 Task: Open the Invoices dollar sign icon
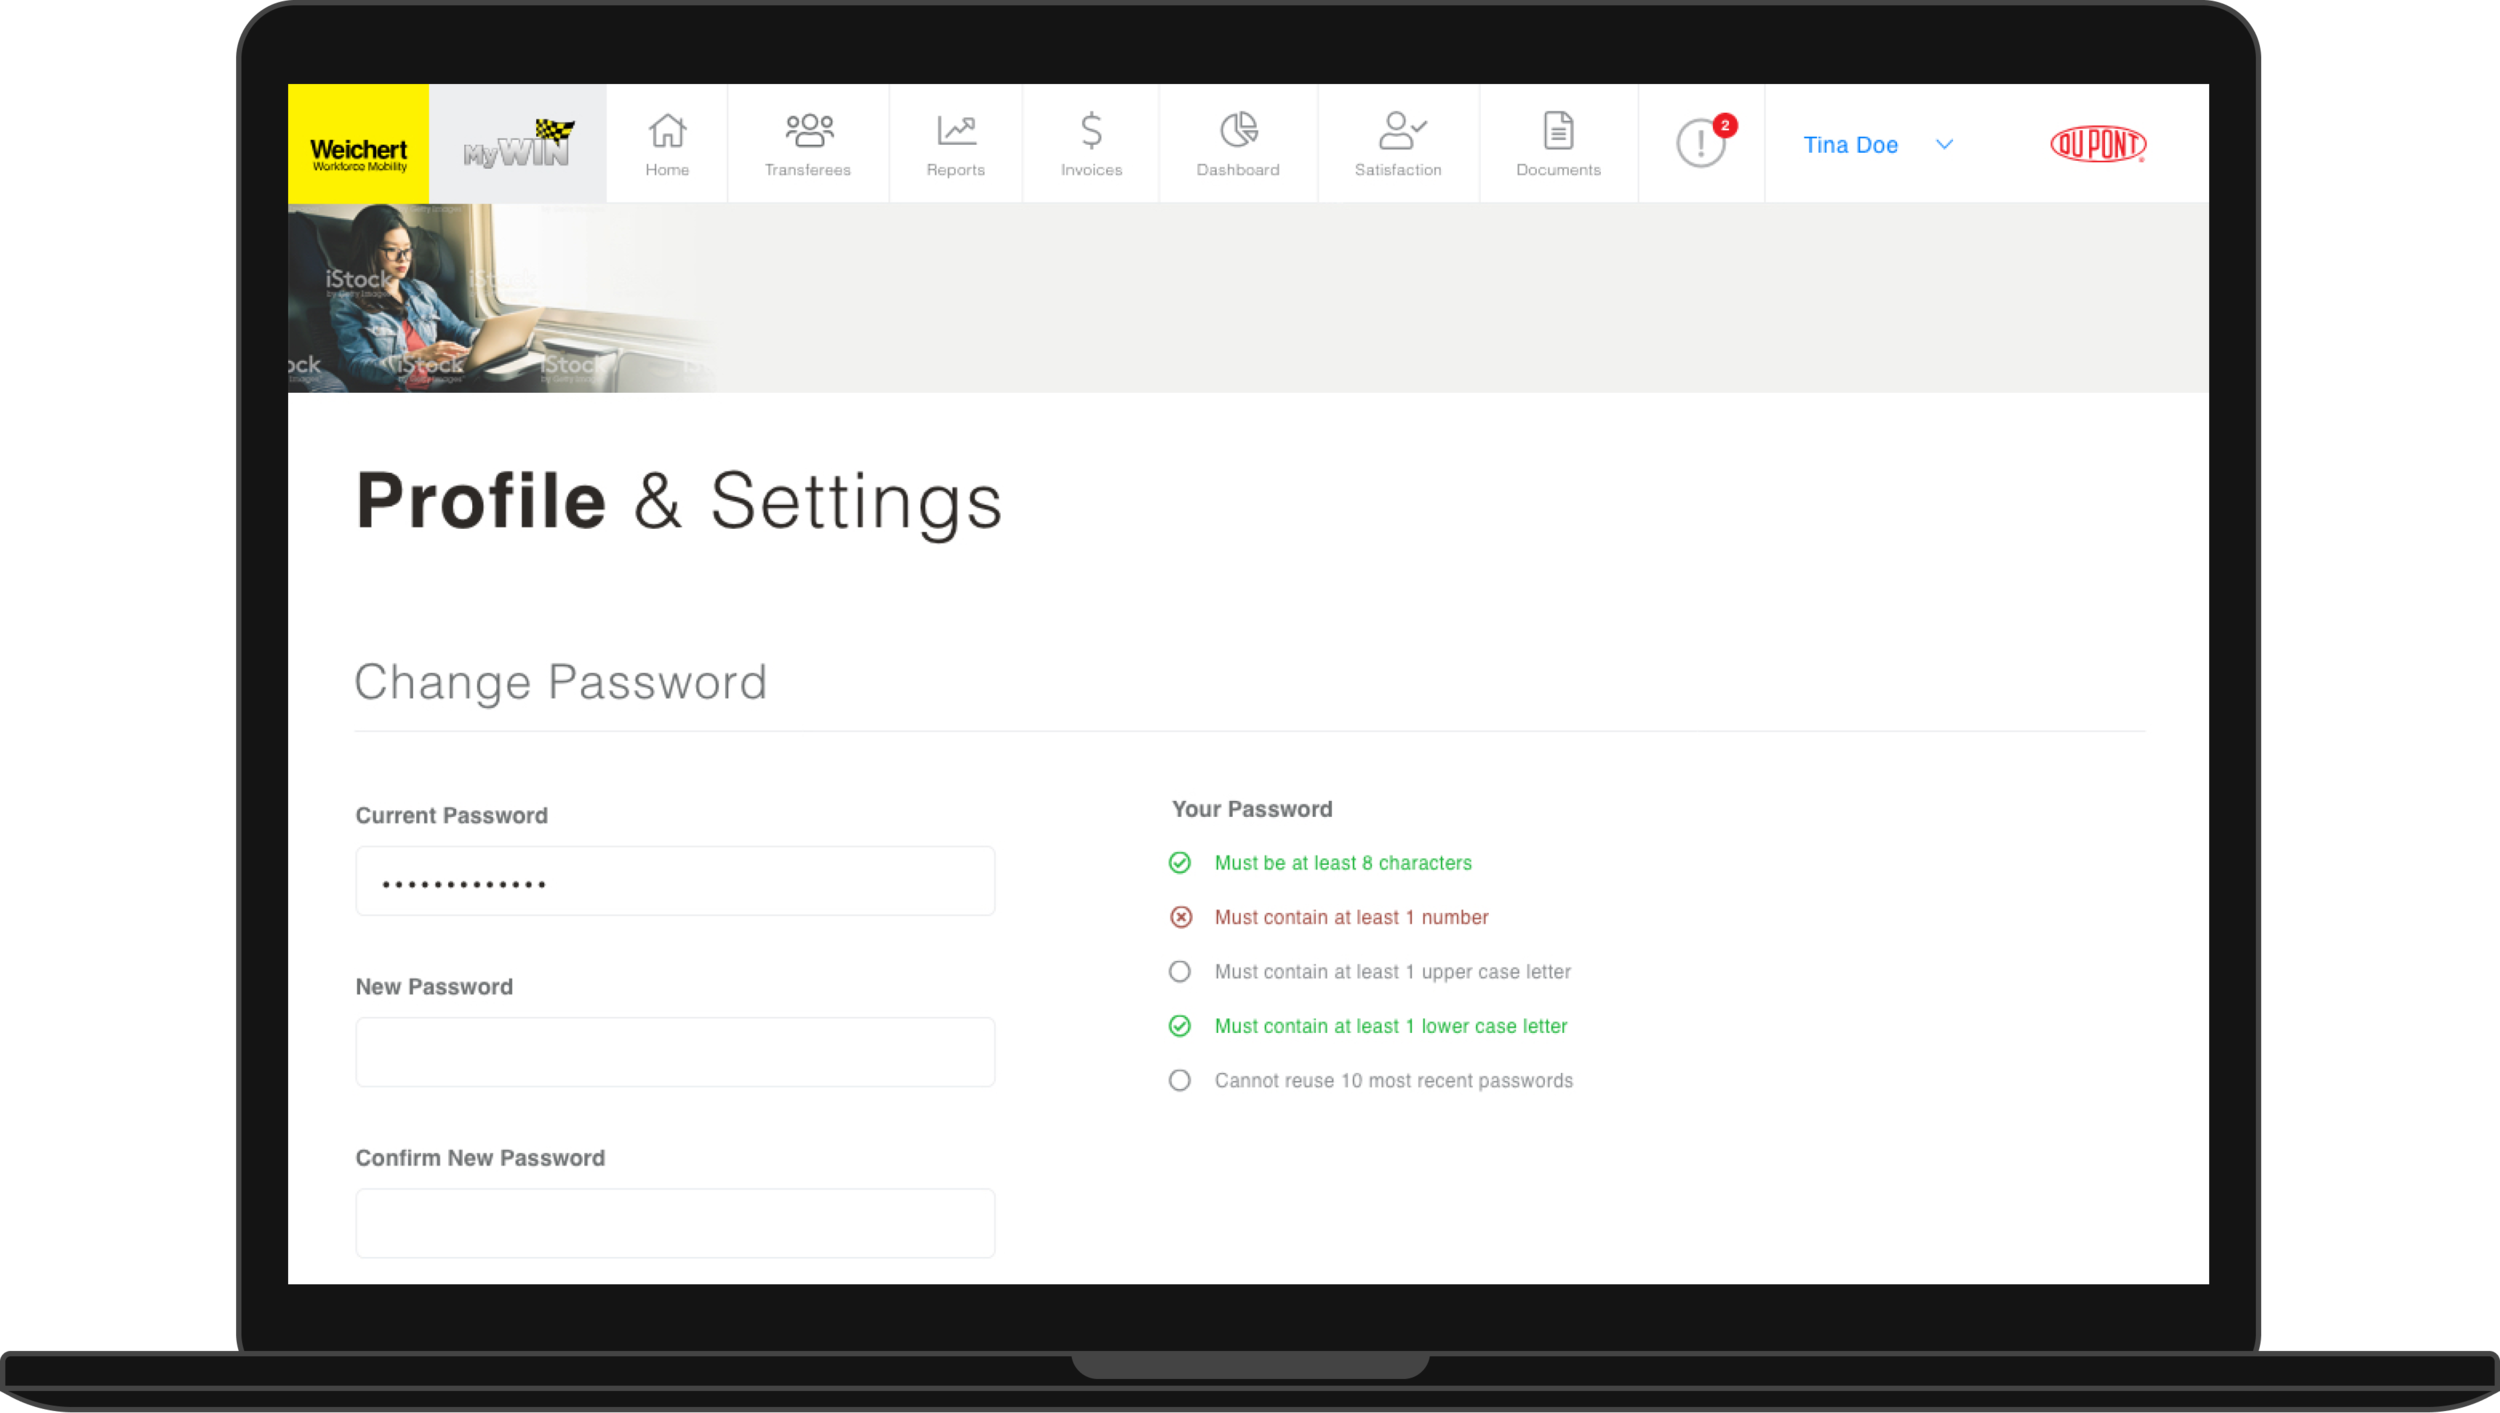(1091, 131)
